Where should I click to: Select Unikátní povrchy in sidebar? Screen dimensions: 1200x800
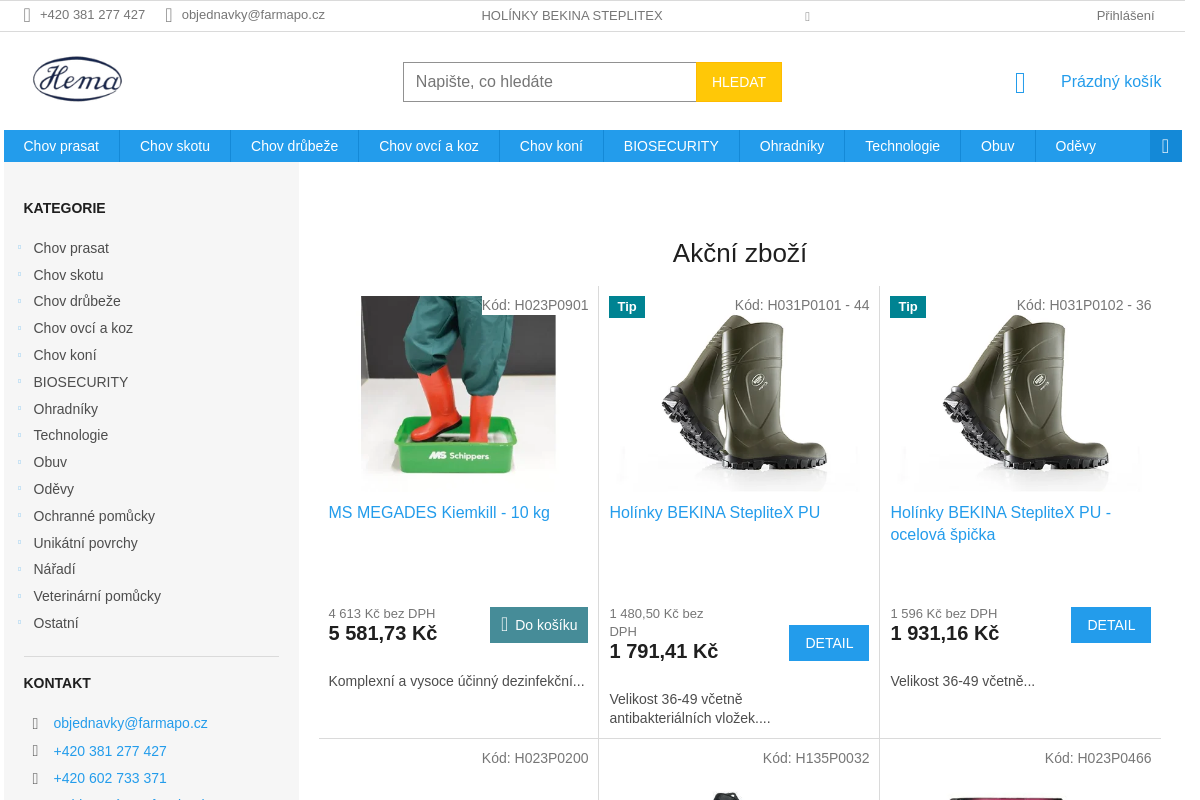coord(86,543)
